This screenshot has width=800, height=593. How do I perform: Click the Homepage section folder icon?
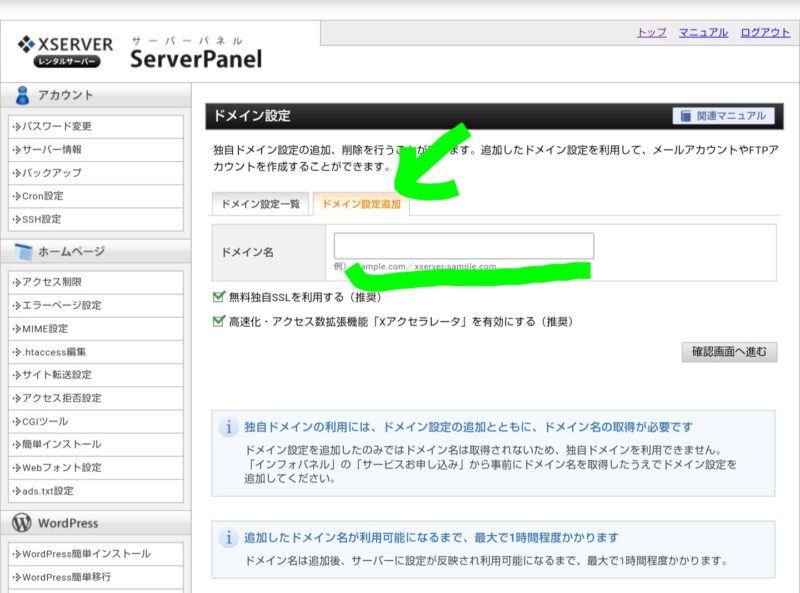[23, 251]
